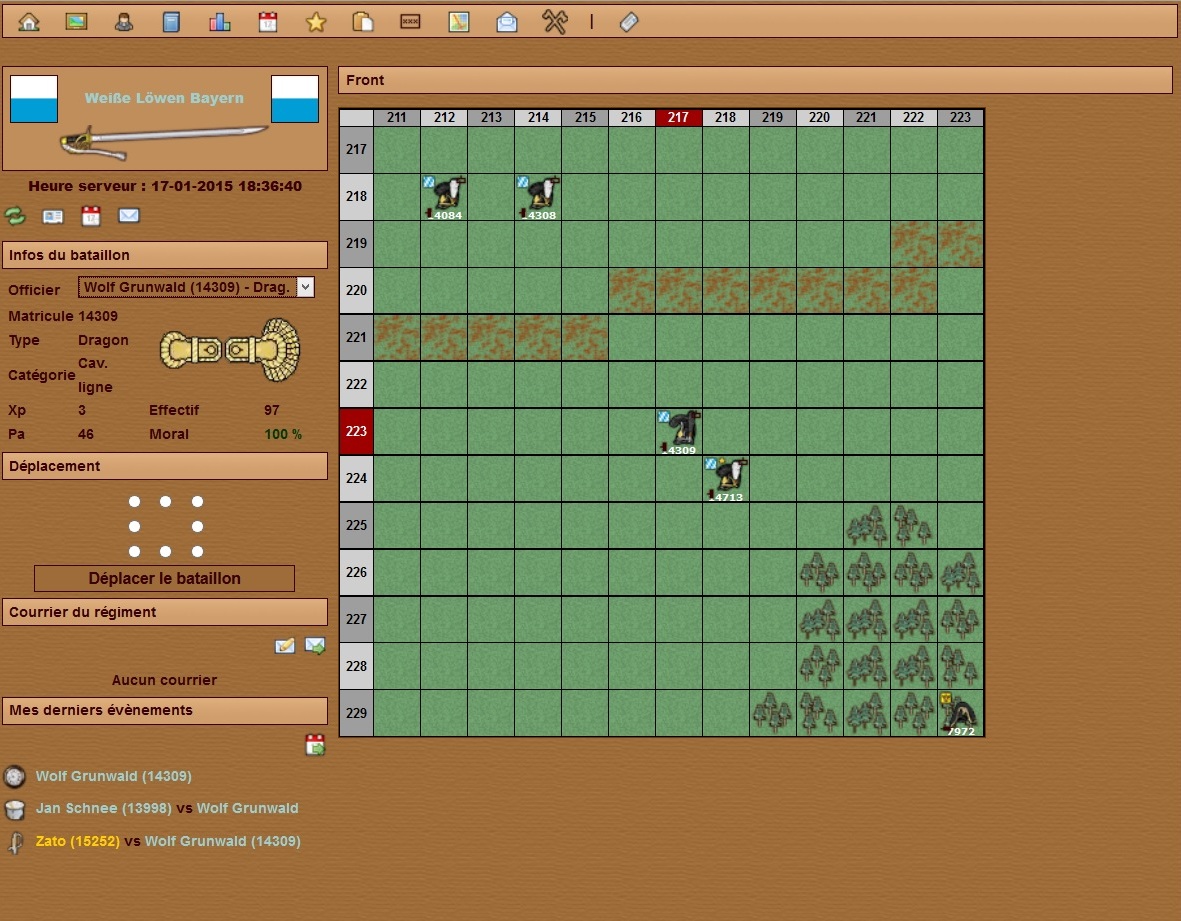Open the map icon in top toolbar
The height and width of the screenshot is (921, 1181).
(x=459, y=22)
